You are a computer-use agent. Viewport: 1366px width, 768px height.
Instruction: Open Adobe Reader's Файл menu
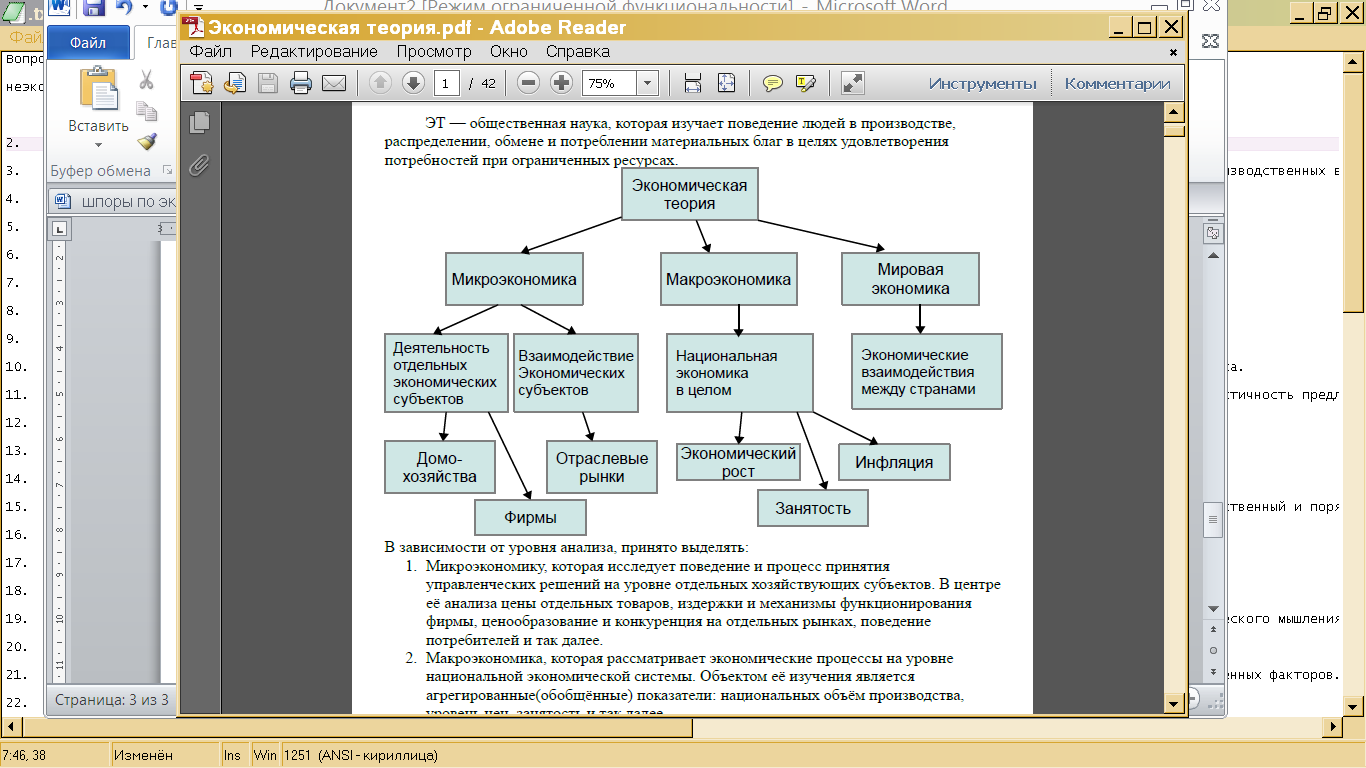coord(210,51)
